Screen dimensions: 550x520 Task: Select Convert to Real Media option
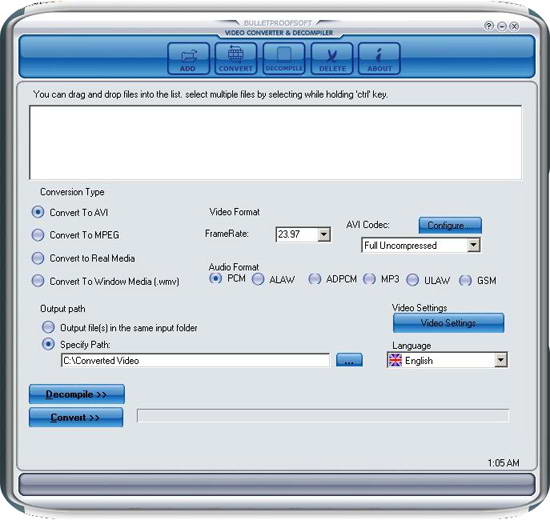pos(83,258)
